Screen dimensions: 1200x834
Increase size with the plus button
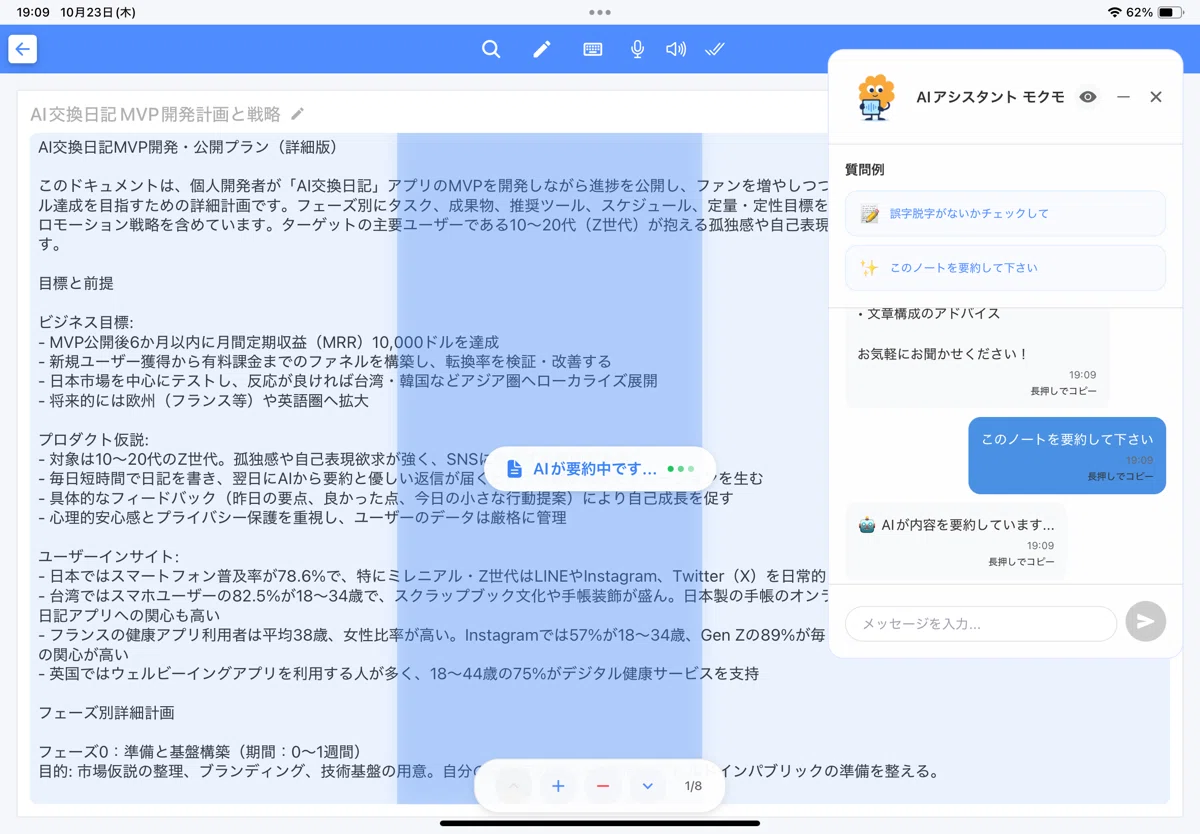pos(558,786)
